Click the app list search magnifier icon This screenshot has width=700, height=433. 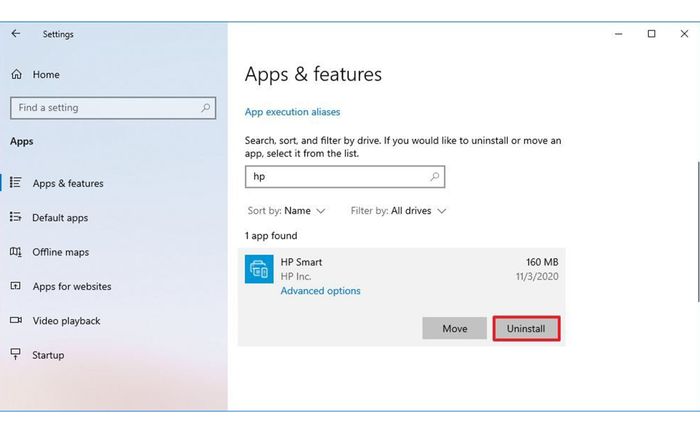click(434, 177)
